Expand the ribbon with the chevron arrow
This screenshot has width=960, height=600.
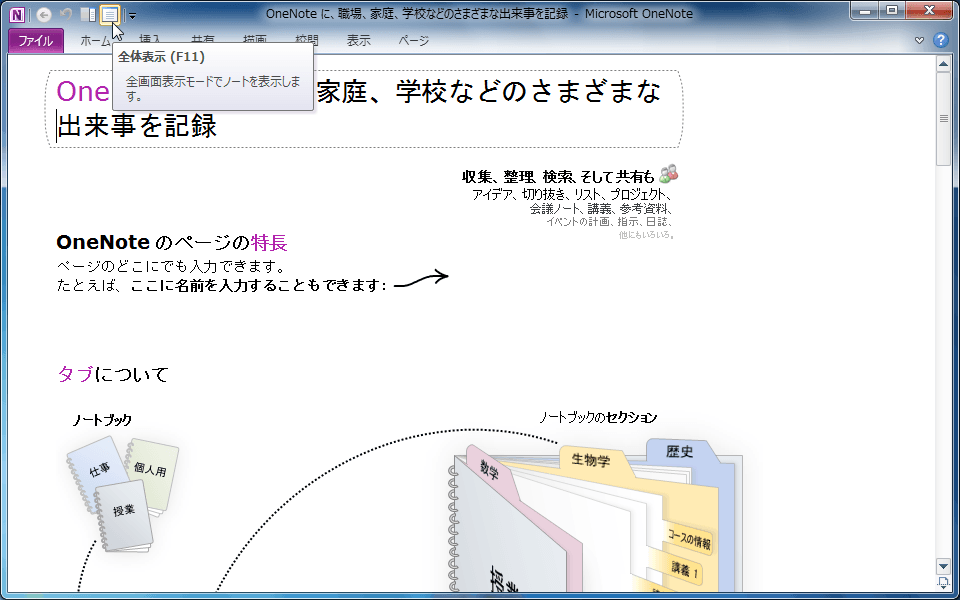919,40
